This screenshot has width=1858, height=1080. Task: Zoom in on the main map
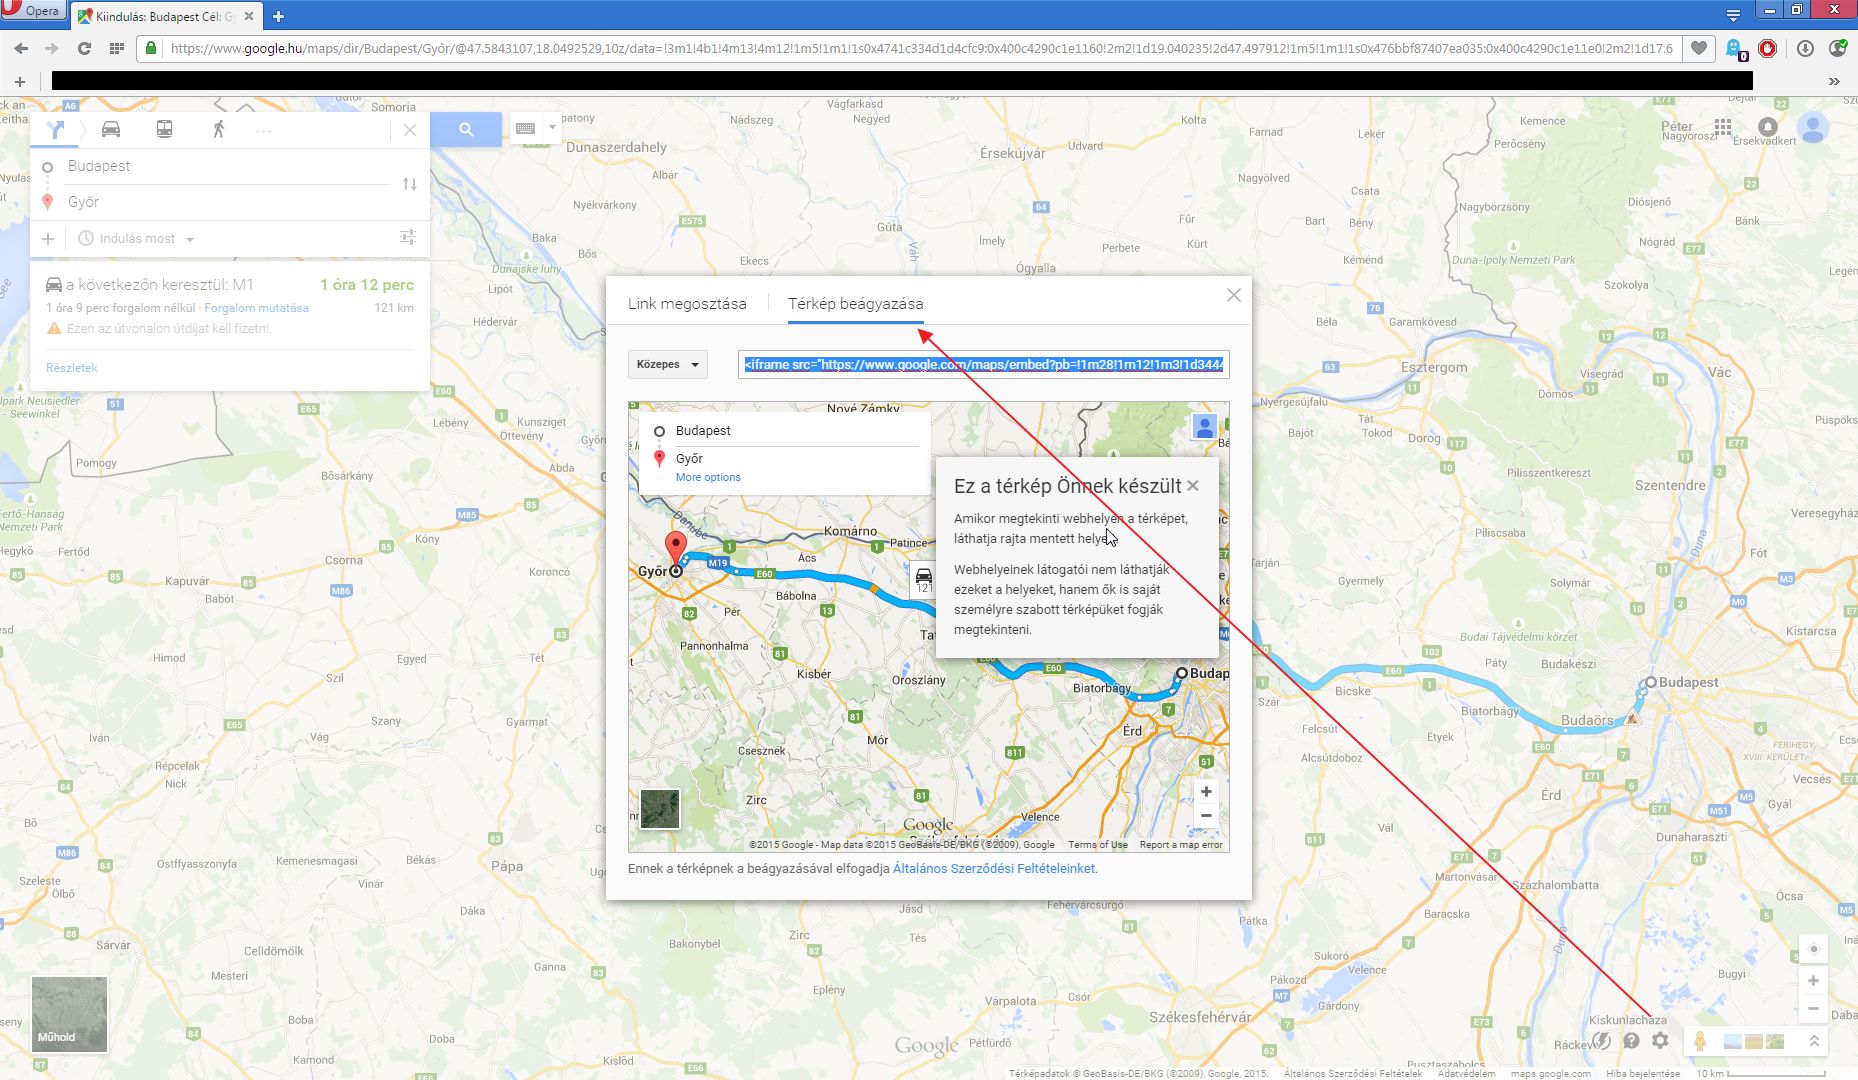tap(1813, 981)
